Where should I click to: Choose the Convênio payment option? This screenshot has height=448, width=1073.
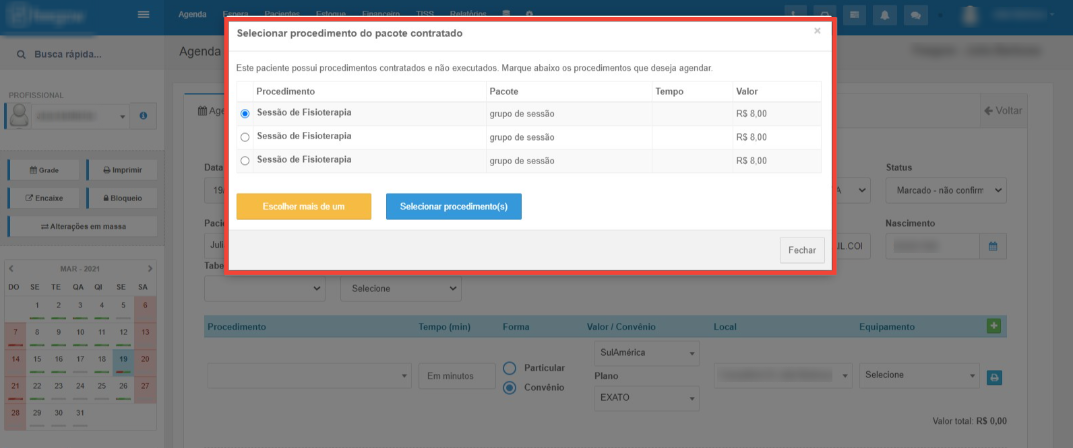509,388
